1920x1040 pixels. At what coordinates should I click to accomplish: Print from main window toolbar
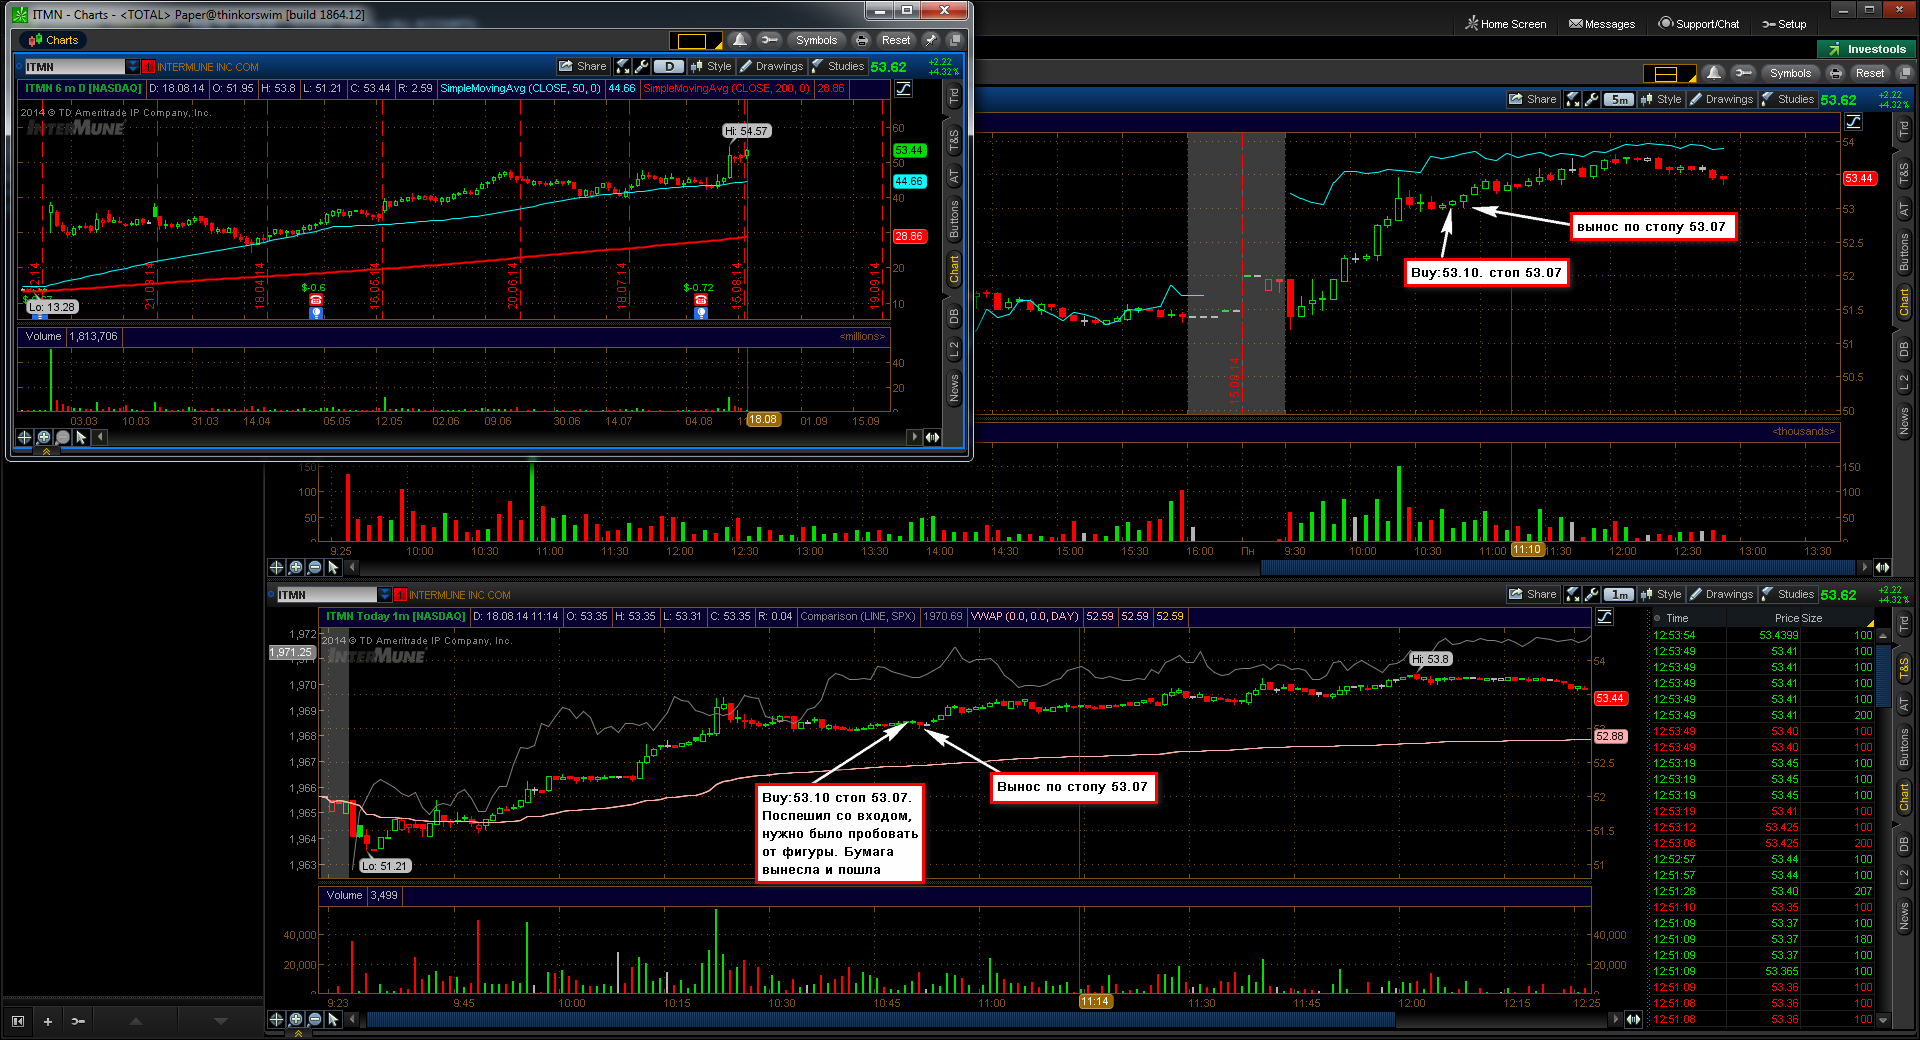pyautogui.click(x=1835, y=73)
